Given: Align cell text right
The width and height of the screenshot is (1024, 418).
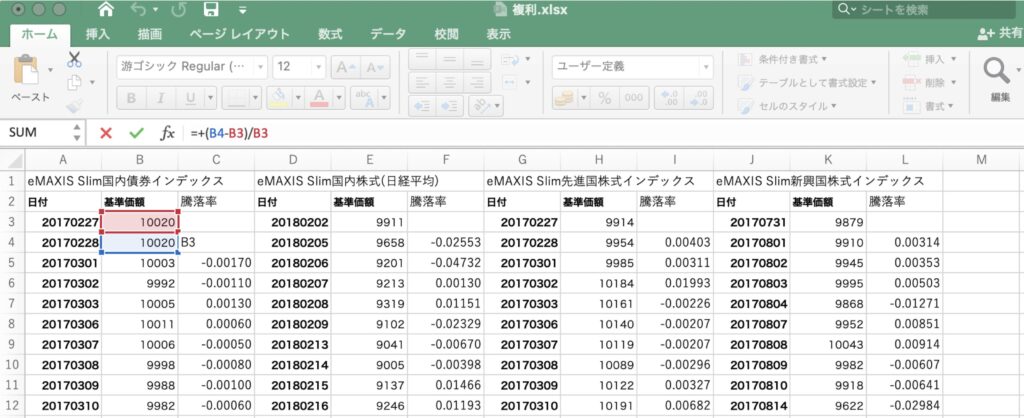Looking at the screenshot, I should [x=477, y=83].
